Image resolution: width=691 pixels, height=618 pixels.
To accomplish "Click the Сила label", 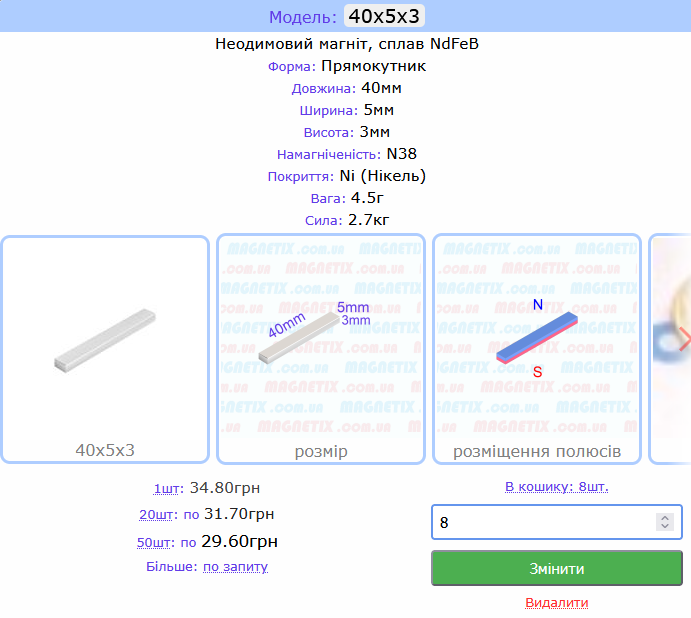I will point(323,220).
